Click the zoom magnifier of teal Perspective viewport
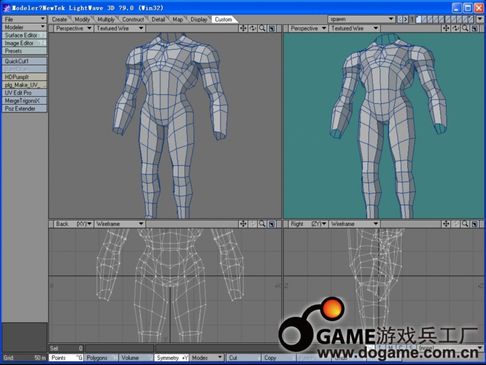486x365 pixels. click(x=465, y=28)
